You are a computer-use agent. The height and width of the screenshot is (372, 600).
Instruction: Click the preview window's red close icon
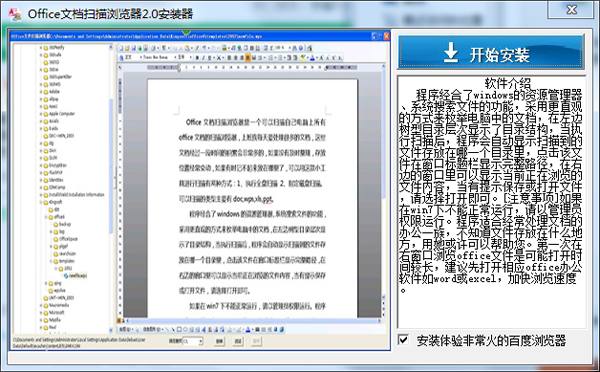click(386, 36)
